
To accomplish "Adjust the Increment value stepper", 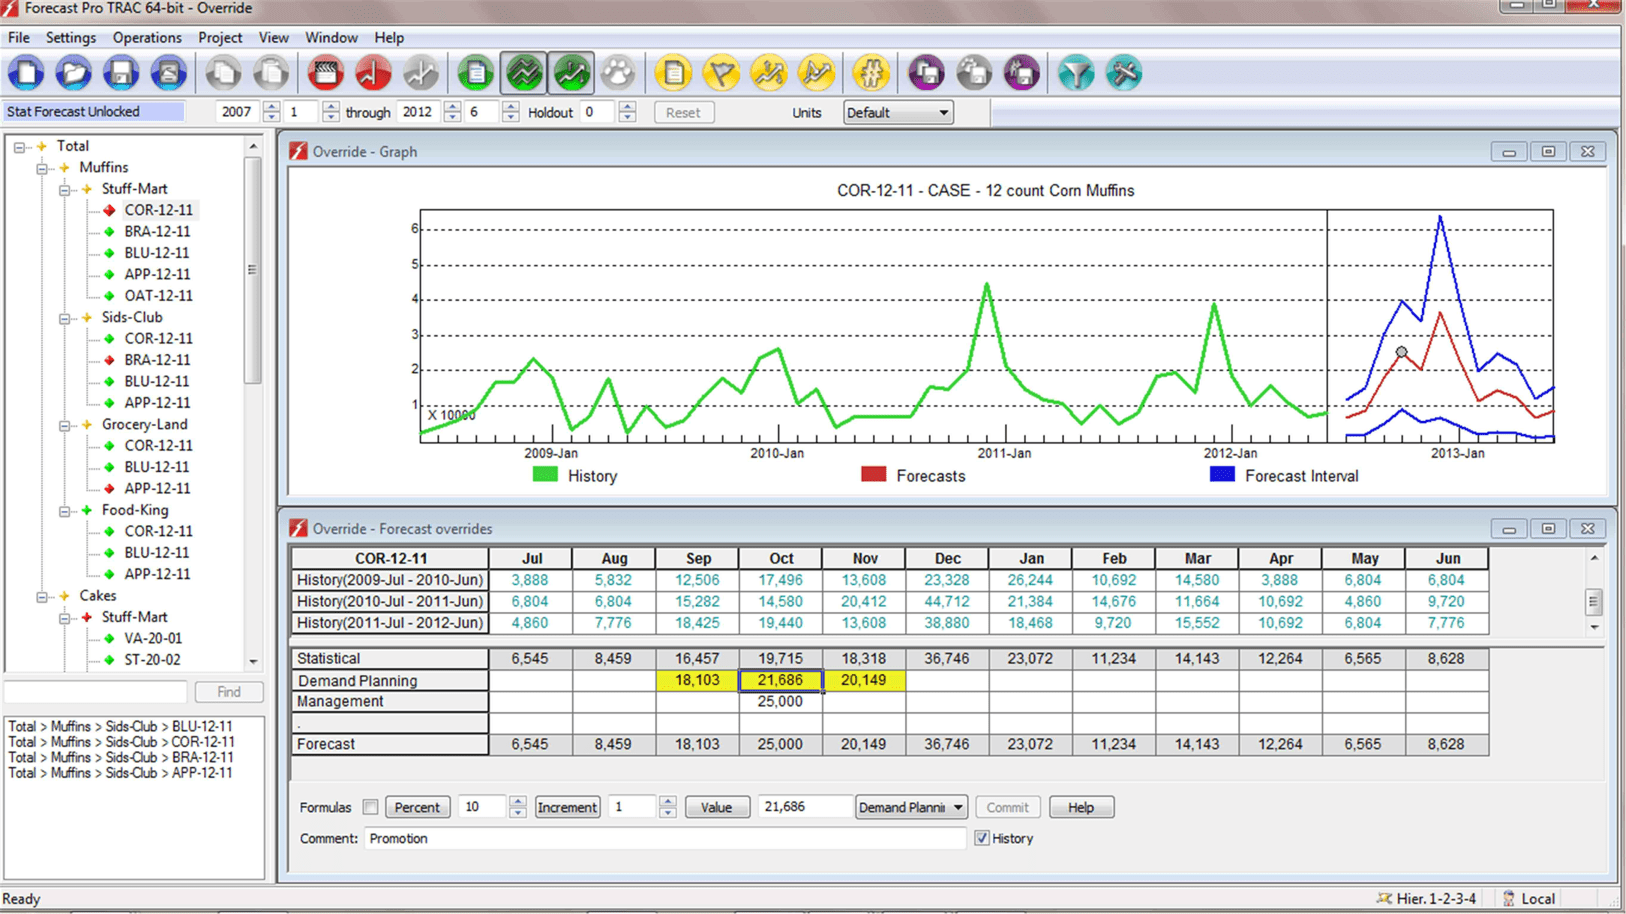I will pos(668,807).
